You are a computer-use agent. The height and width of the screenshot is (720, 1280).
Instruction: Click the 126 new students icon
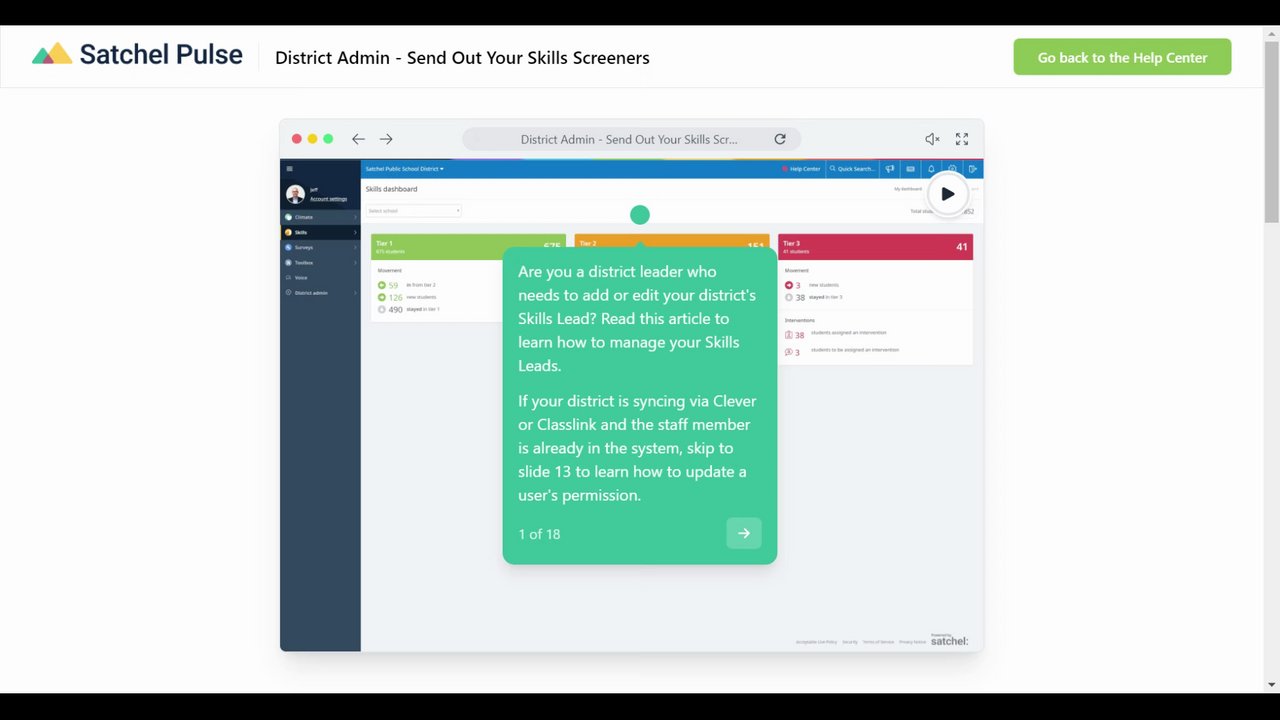click(x=382, y=297)
